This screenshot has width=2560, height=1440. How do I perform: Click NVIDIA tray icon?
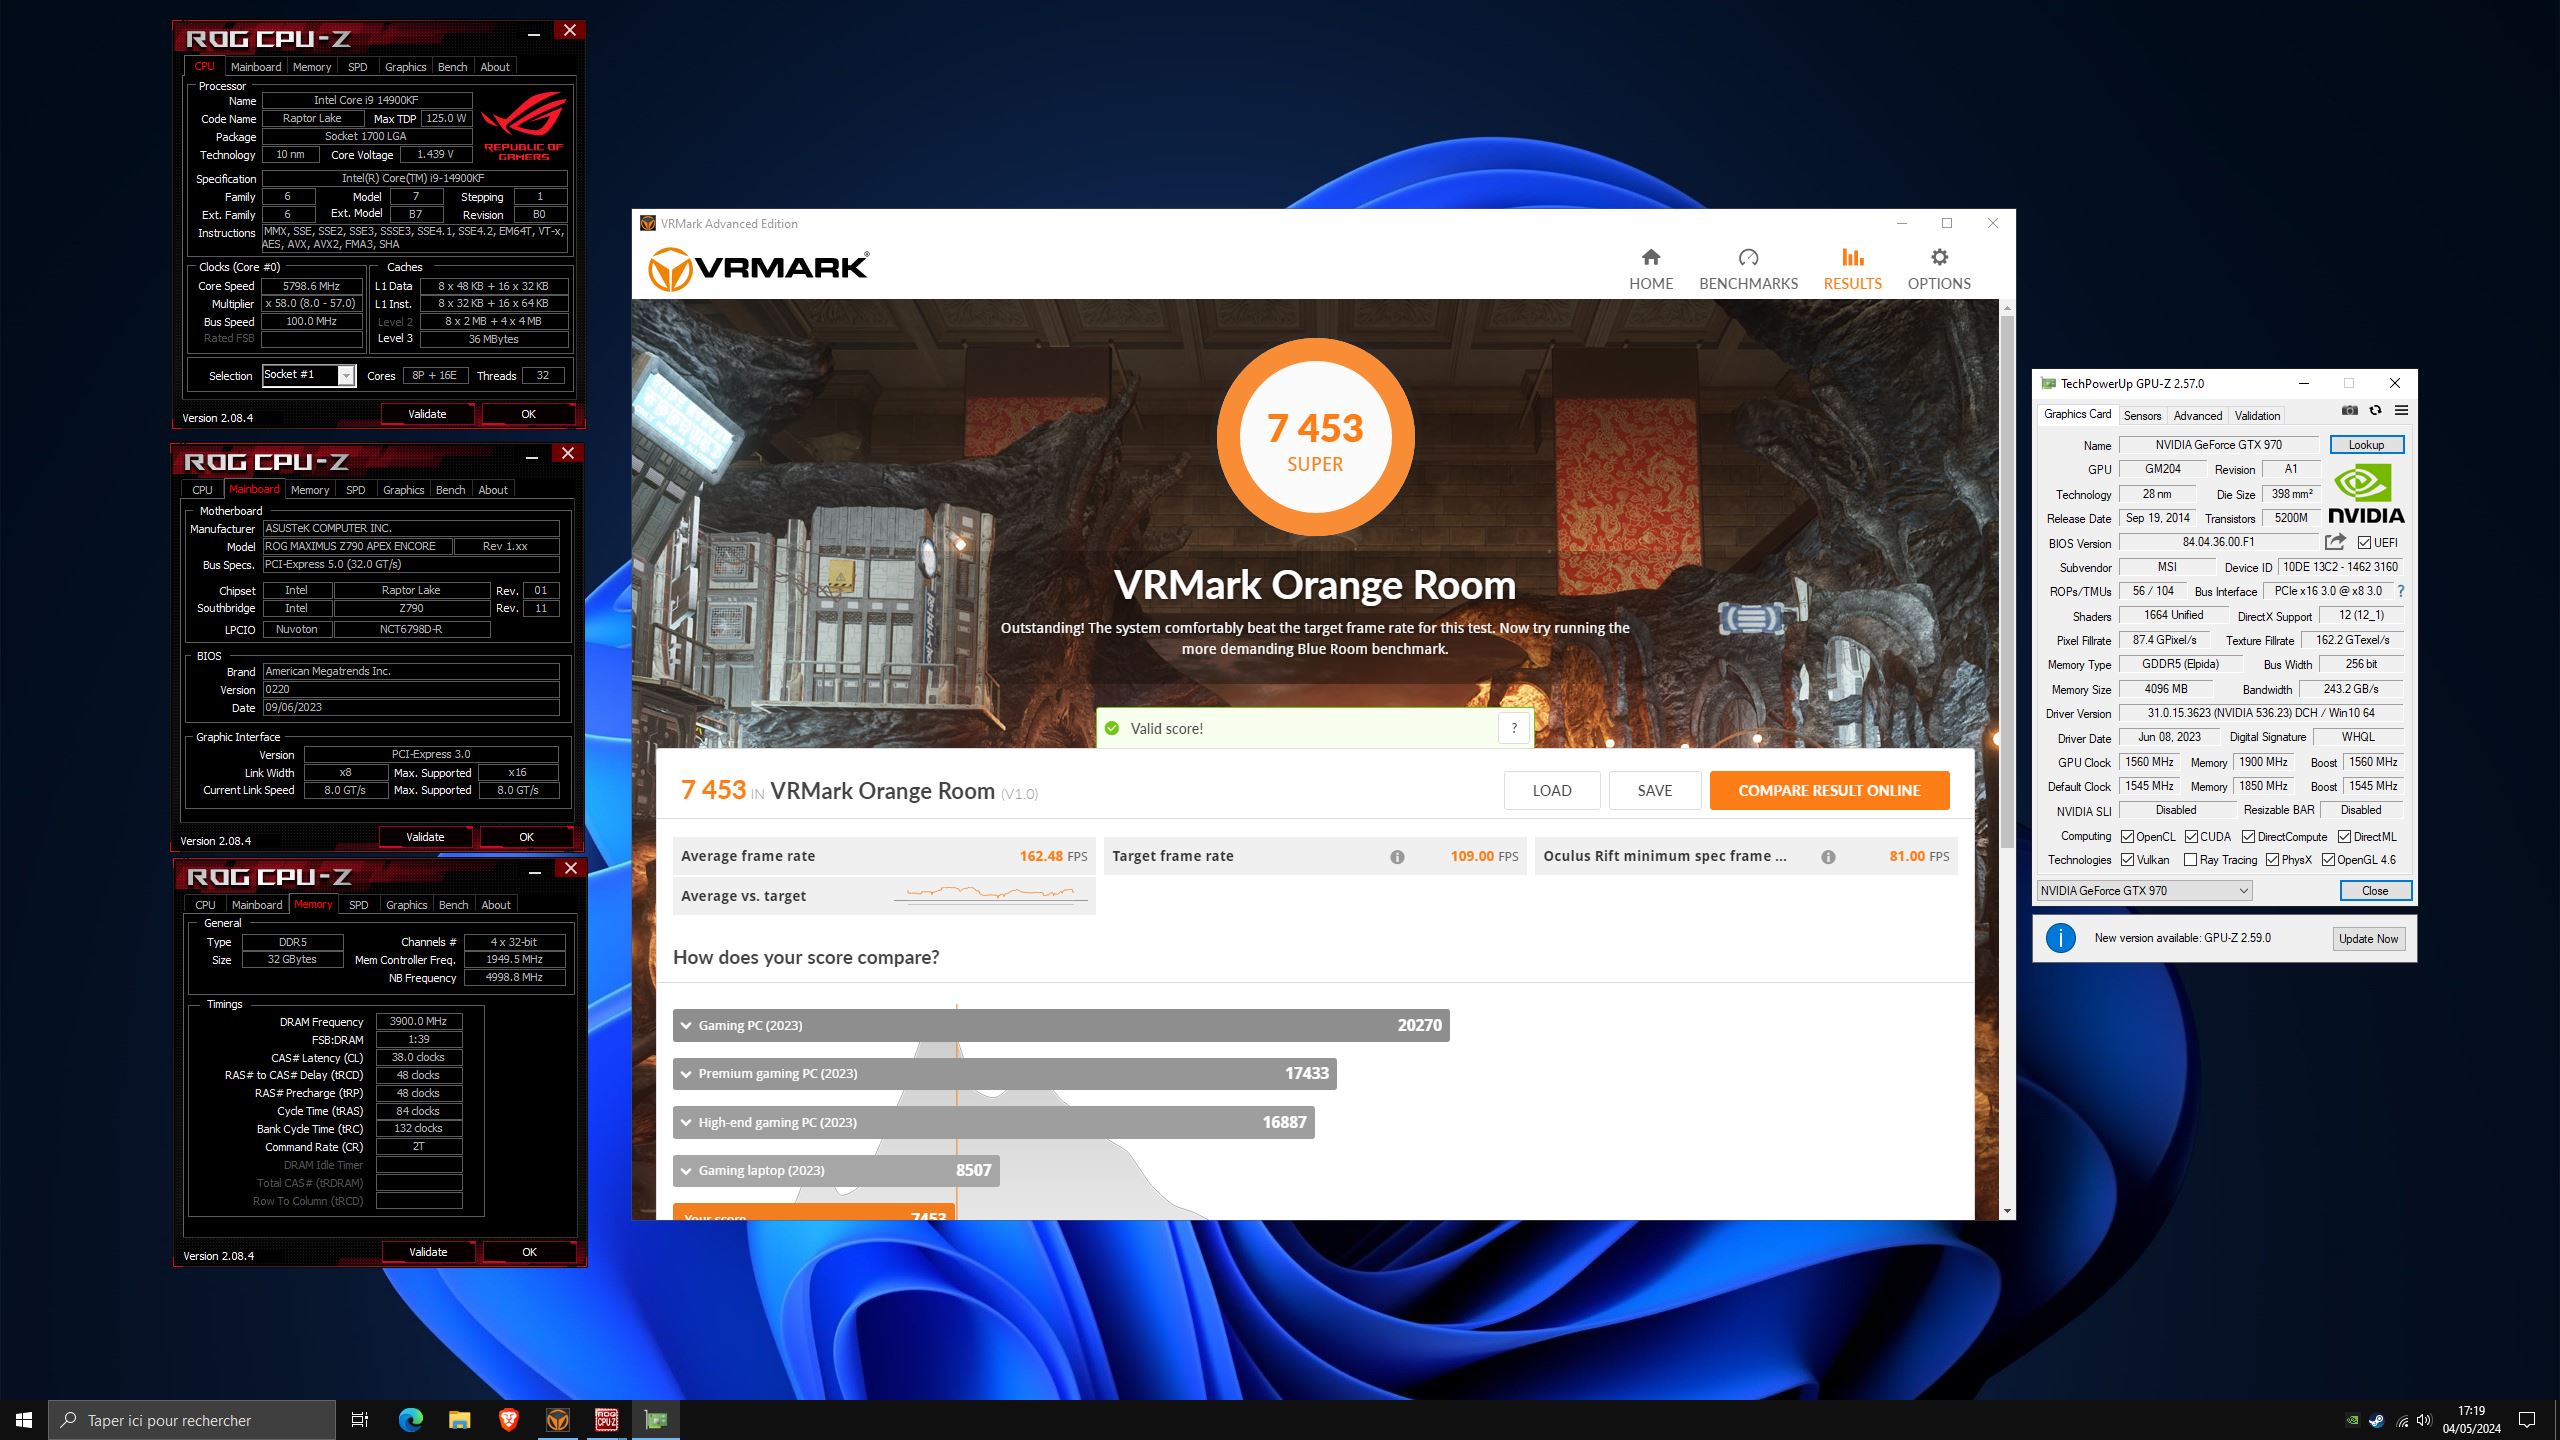2353,1420
